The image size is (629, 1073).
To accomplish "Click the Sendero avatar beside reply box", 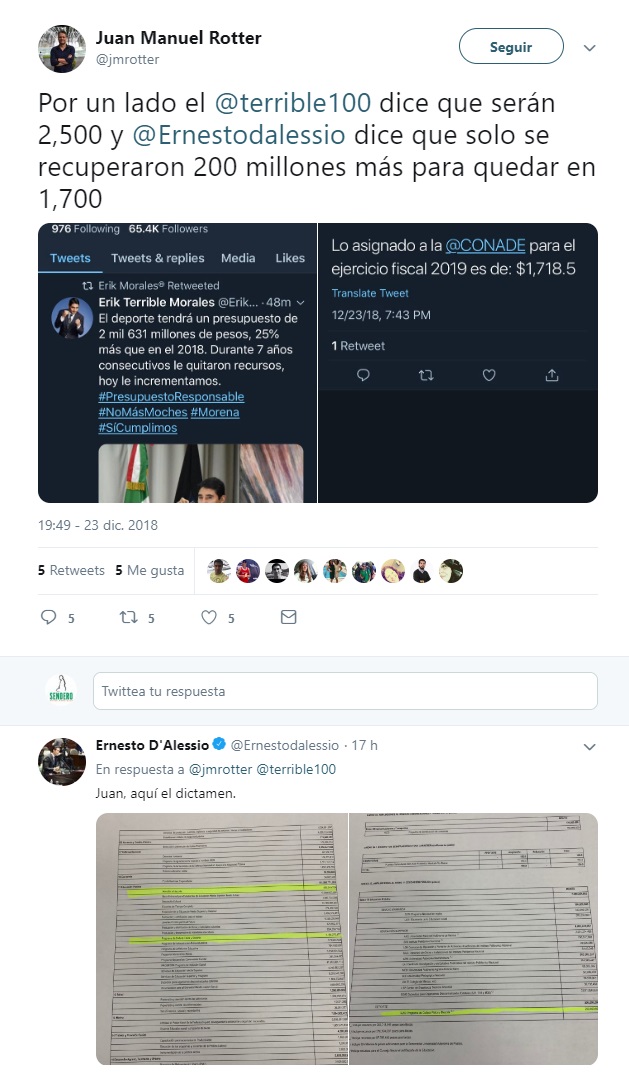I will (61, 690).
